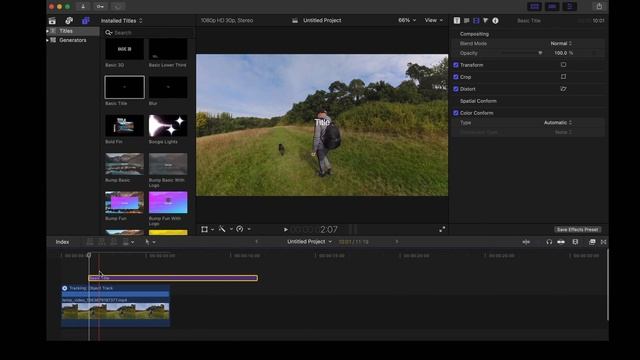Select the Bold Fin title thumbnail

(x=124, y=126)
